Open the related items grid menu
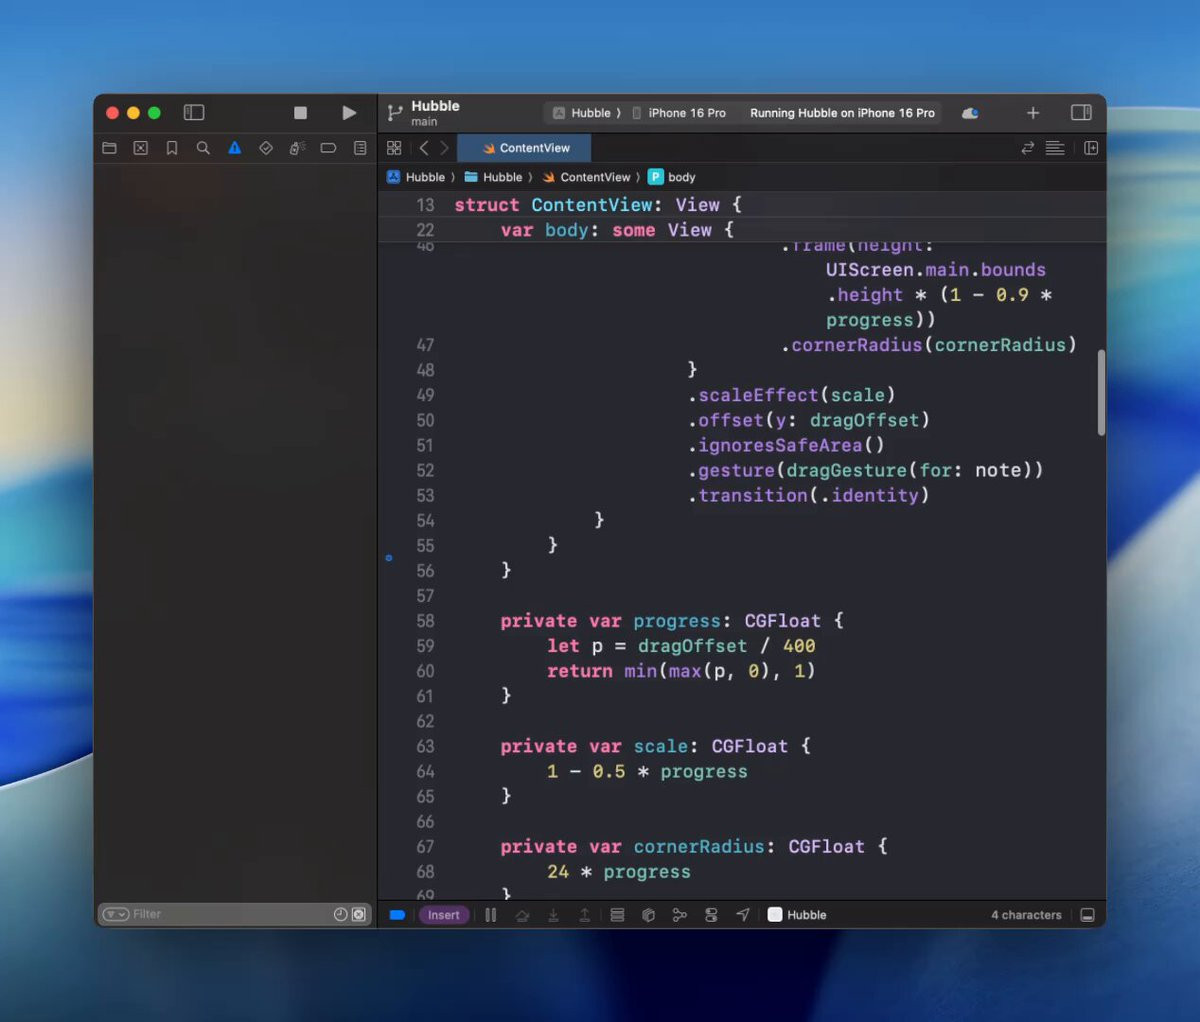Image resolution: width=1200 pixels, height=1022 pixels. [x=394, y=148]
